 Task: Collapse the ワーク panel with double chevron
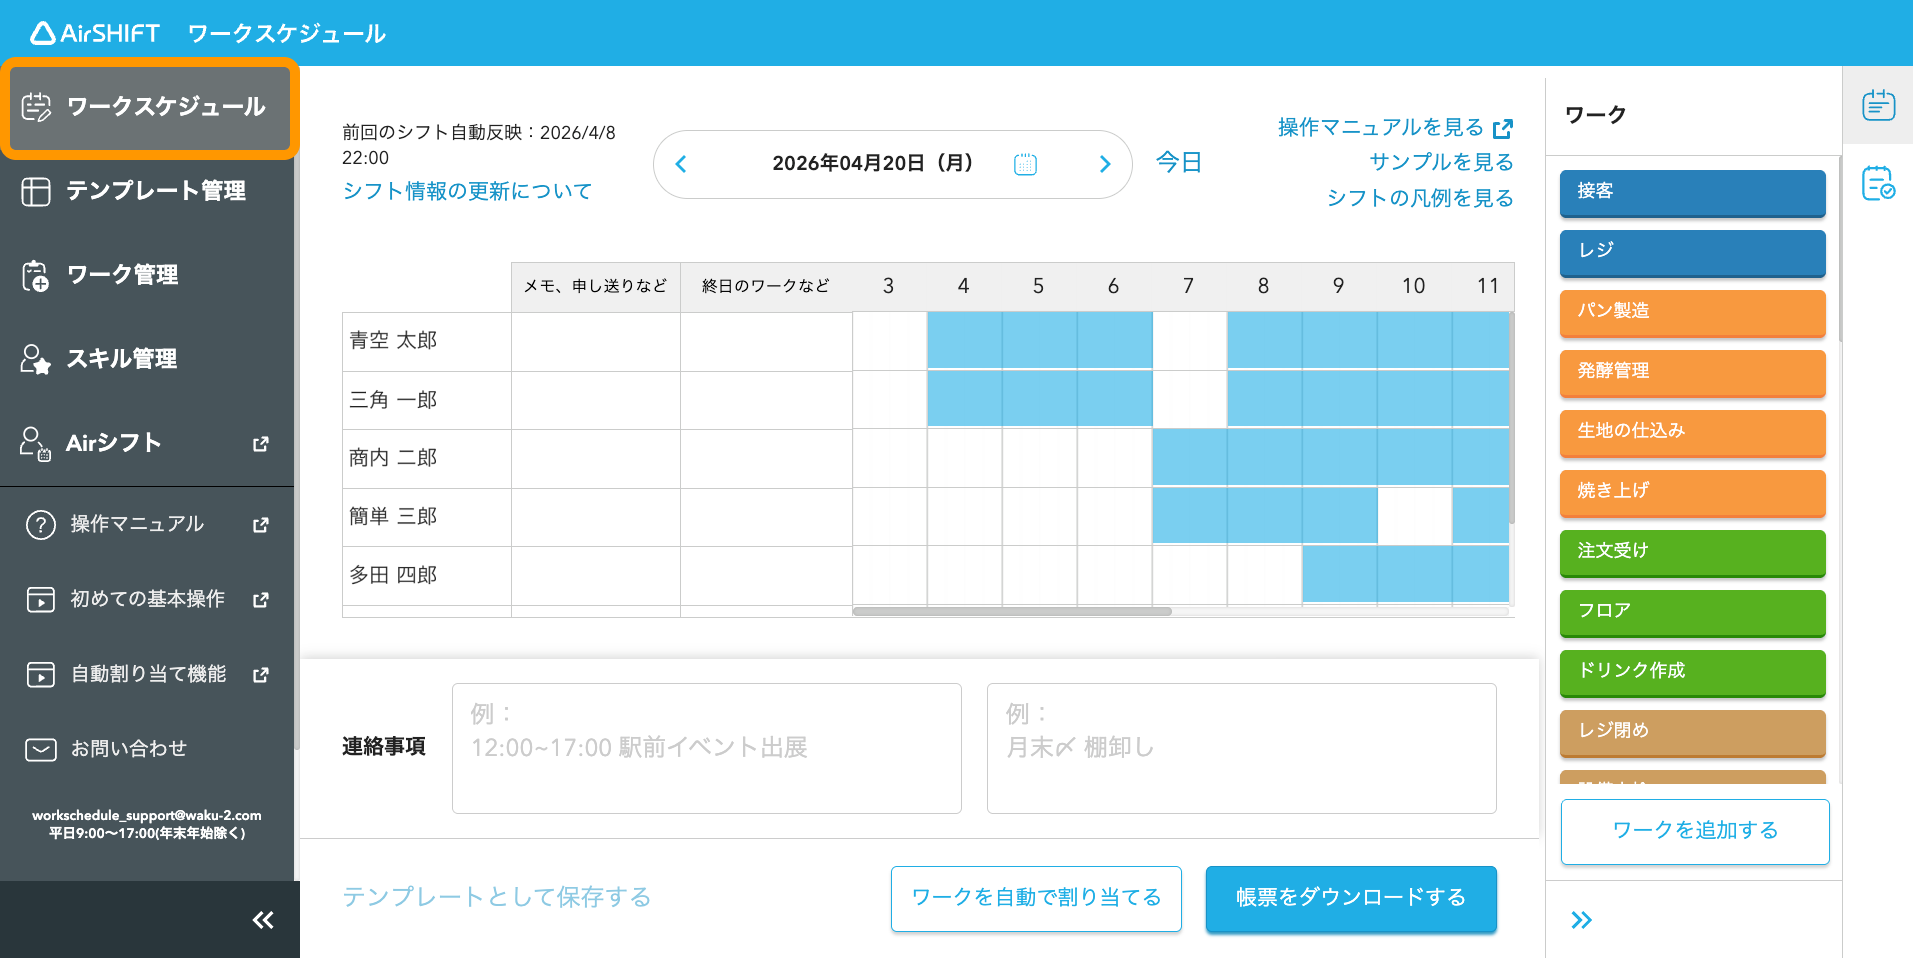(x=1581, y=920)
